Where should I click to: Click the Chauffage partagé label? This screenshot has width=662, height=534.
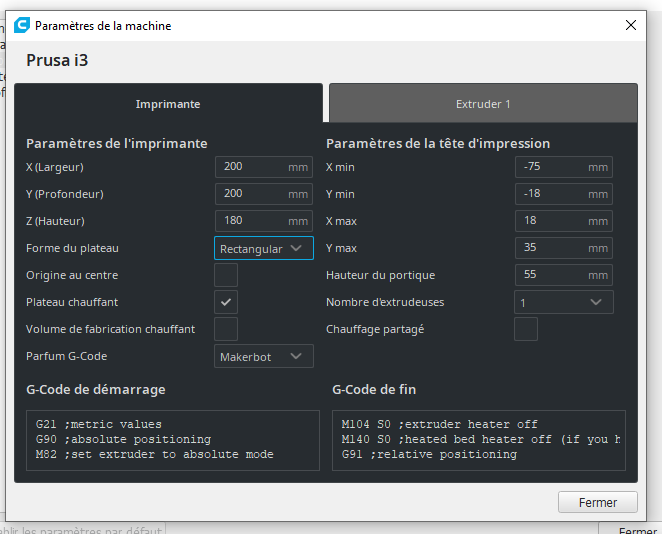pos(375,329)
